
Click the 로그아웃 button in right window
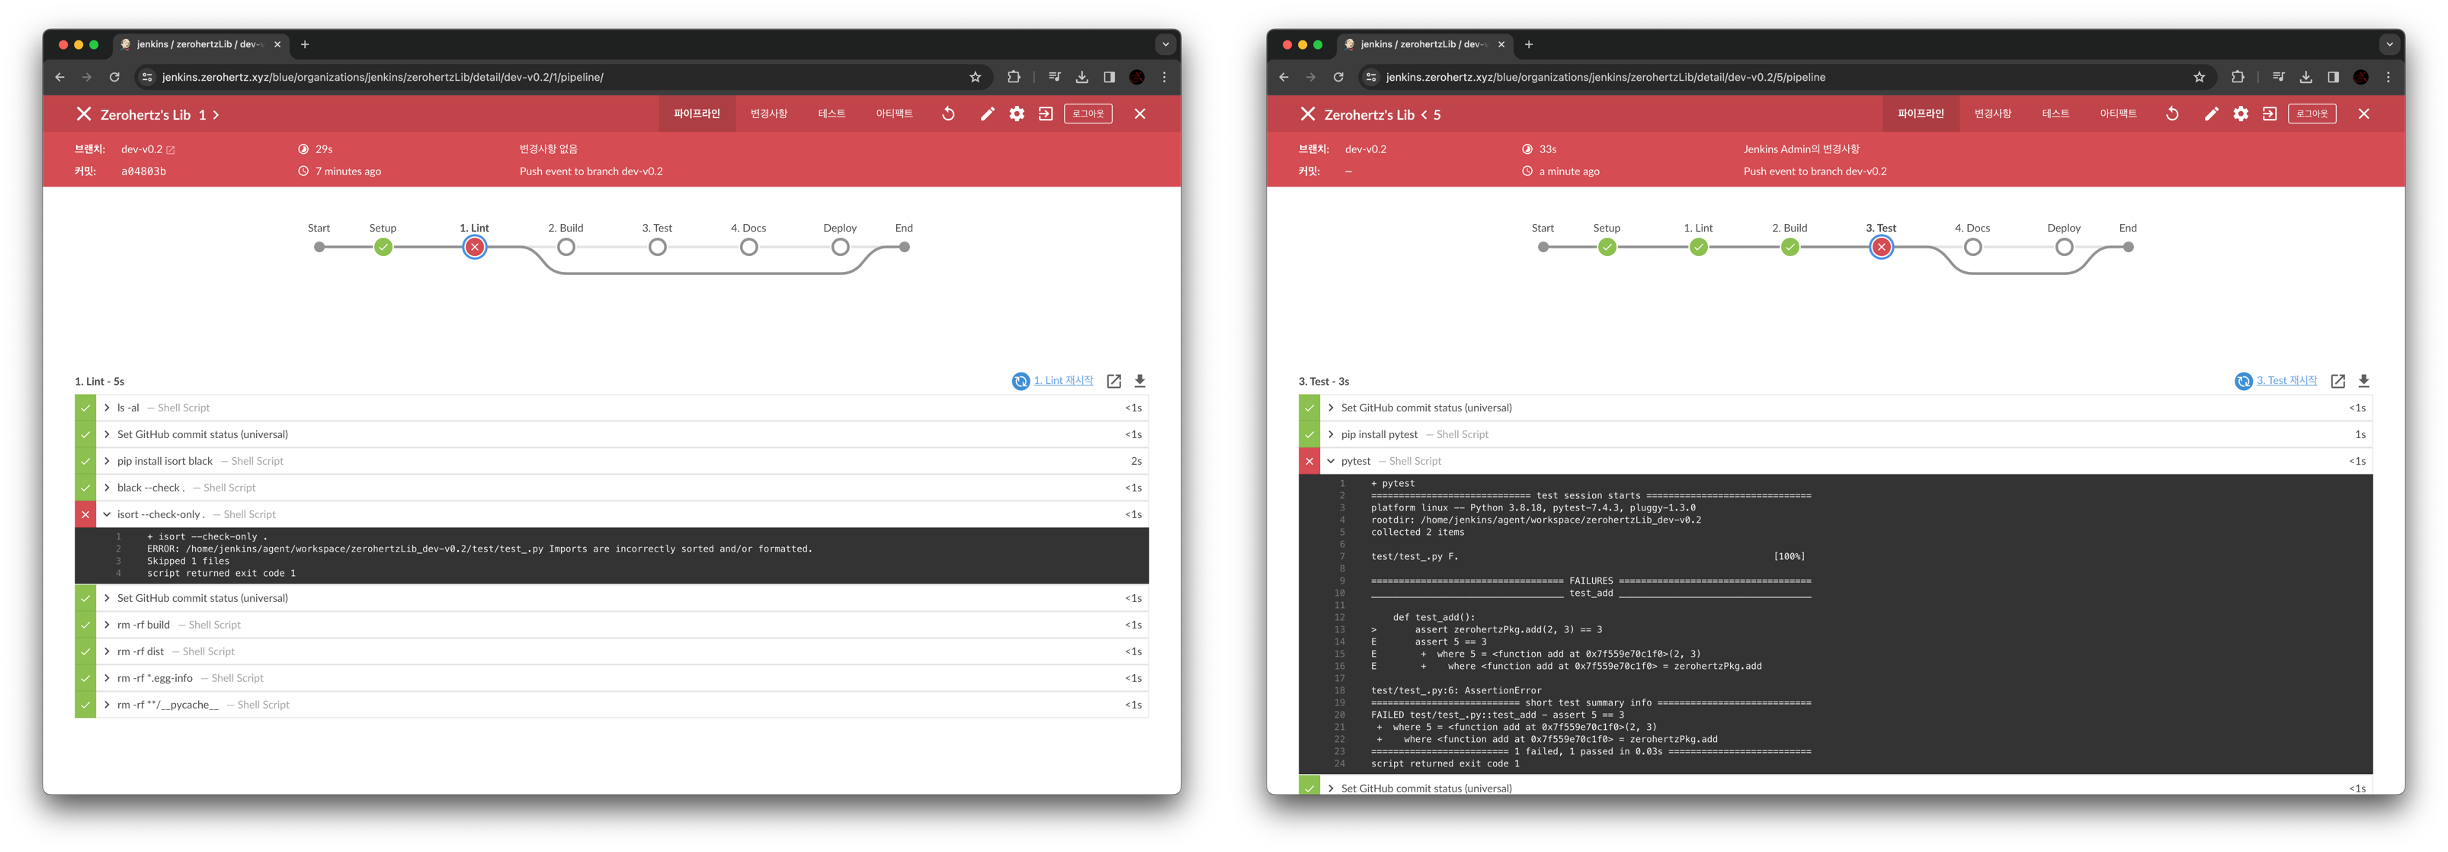pyautogui.click(x=2312, y=114)
